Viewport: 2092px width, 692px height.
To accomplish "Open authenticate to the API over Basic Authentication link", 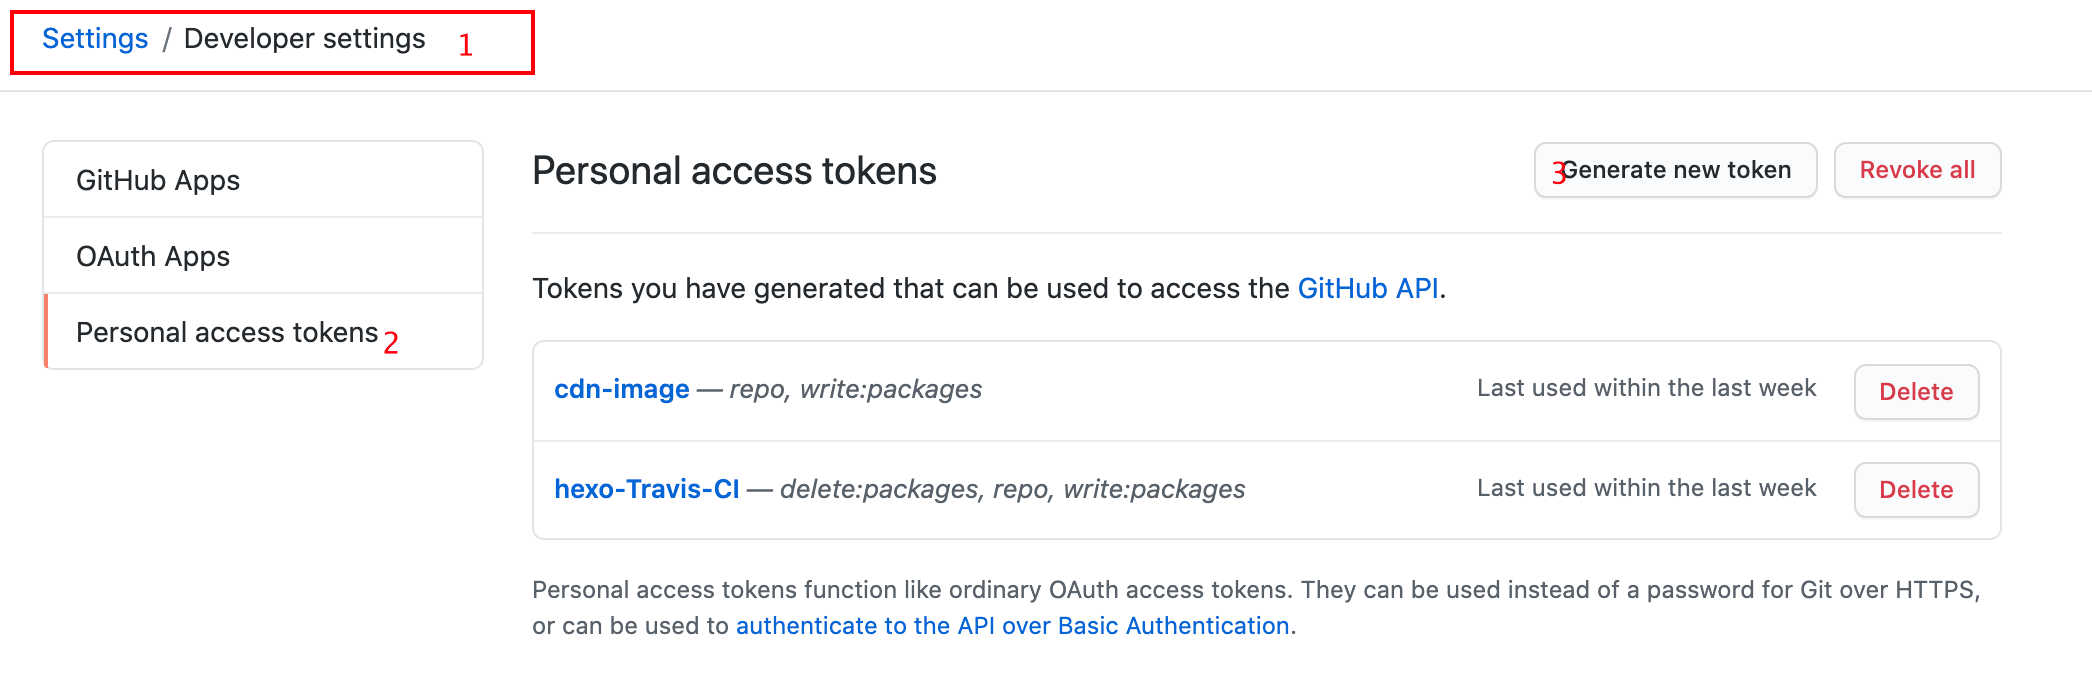I will [x=1013, y=626].
